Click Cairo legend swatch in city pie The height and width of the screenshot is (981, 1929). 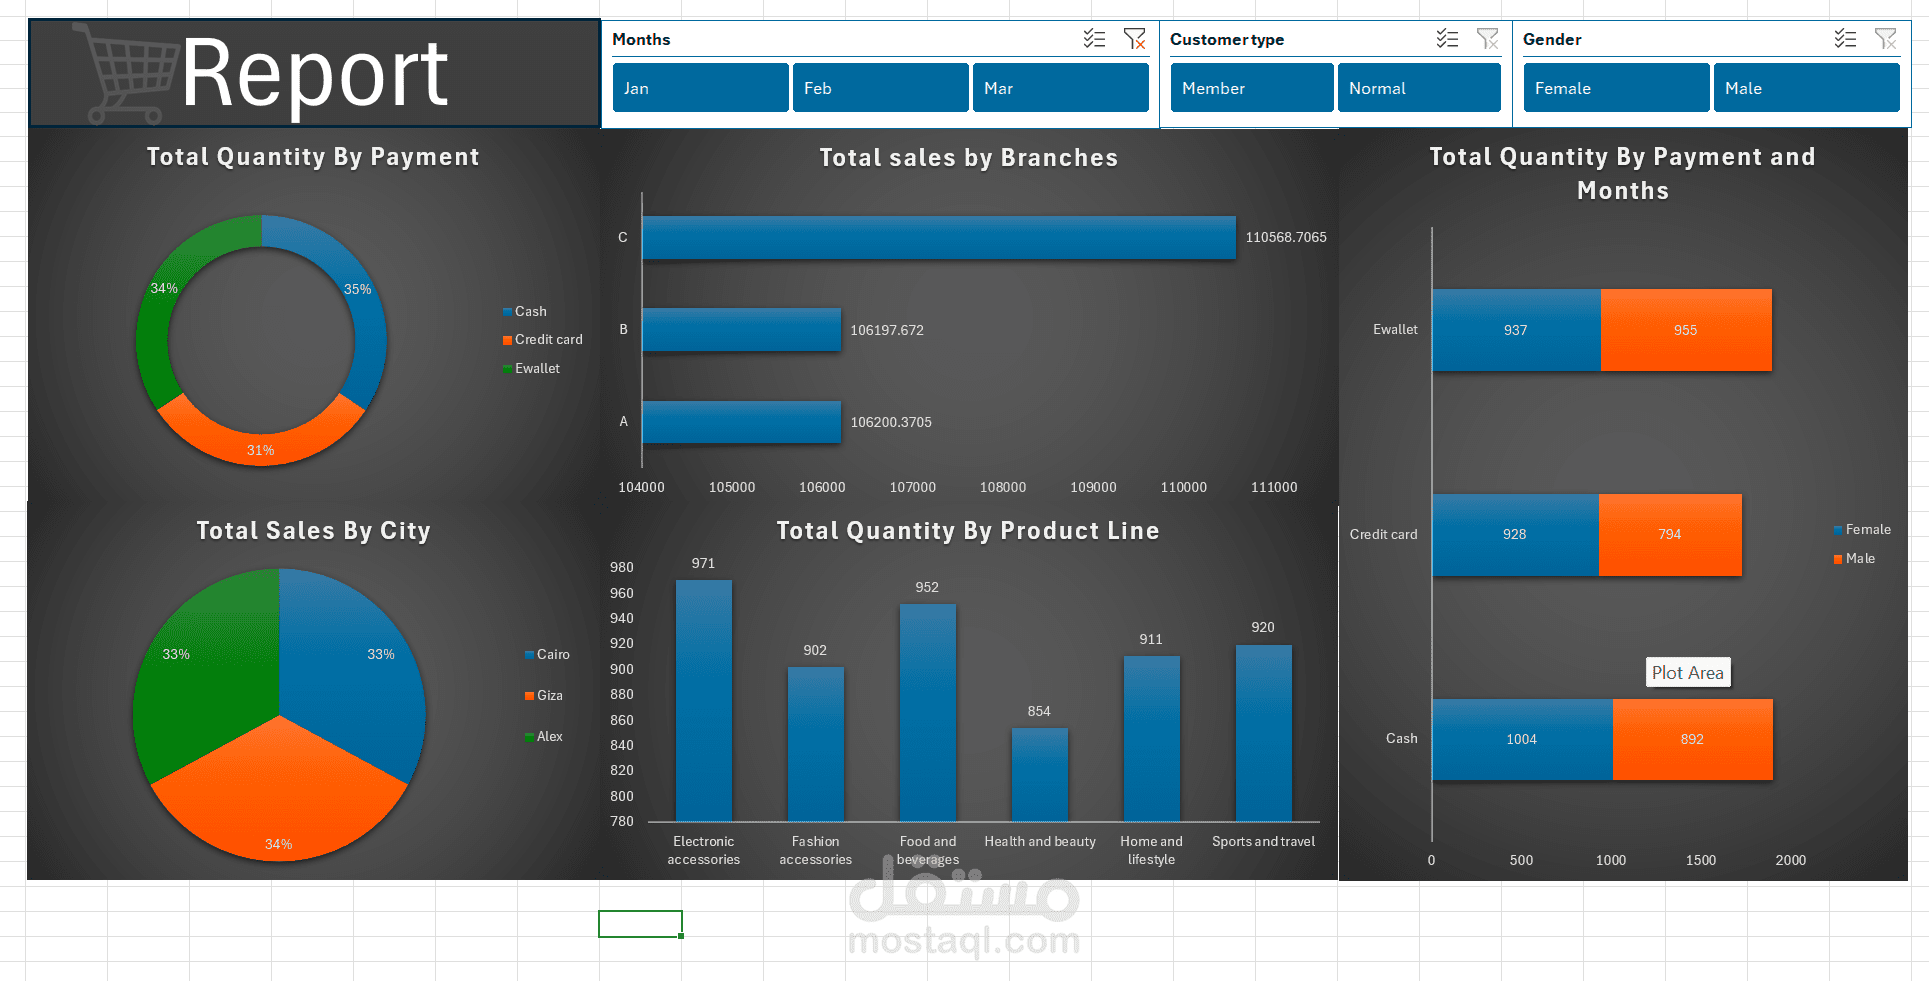(x=529, y=655)
